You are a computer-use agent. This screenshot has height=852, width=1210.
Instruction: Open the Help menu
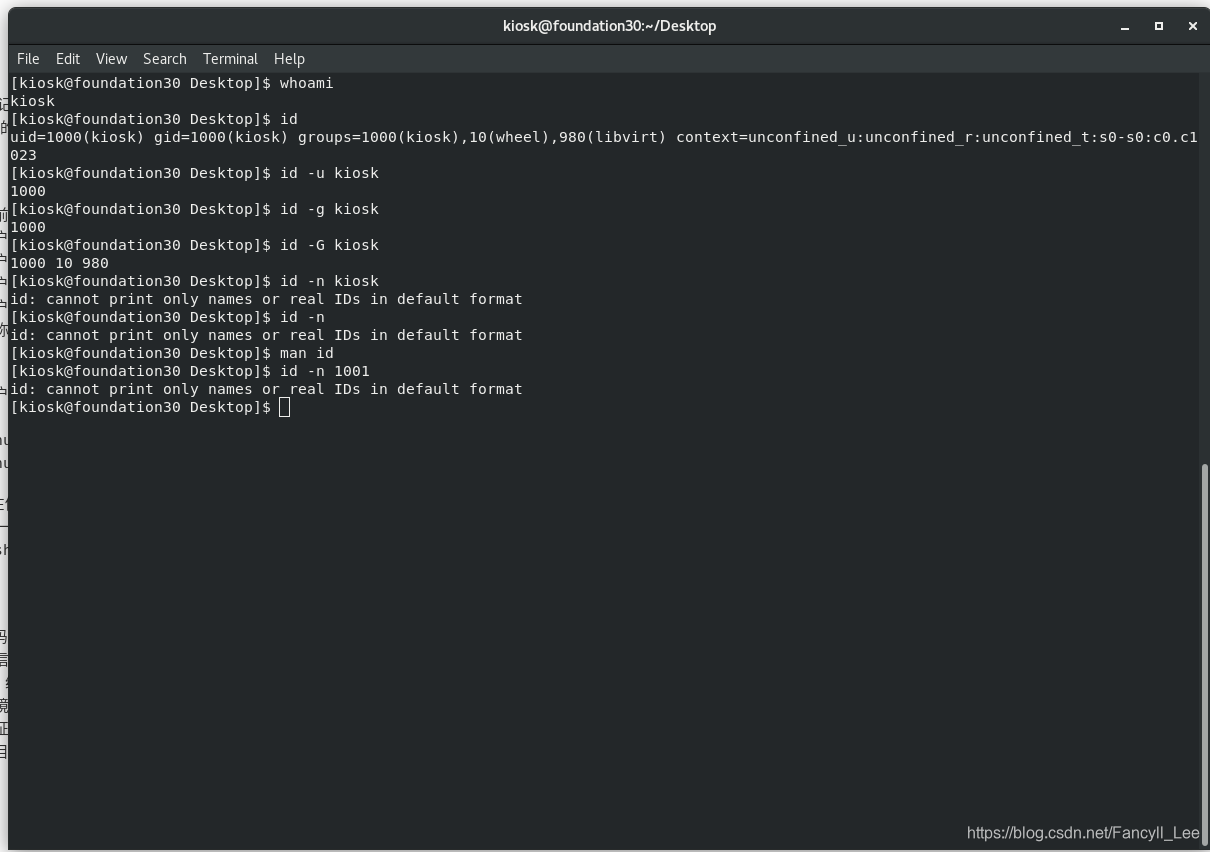(x=289, y=59)
